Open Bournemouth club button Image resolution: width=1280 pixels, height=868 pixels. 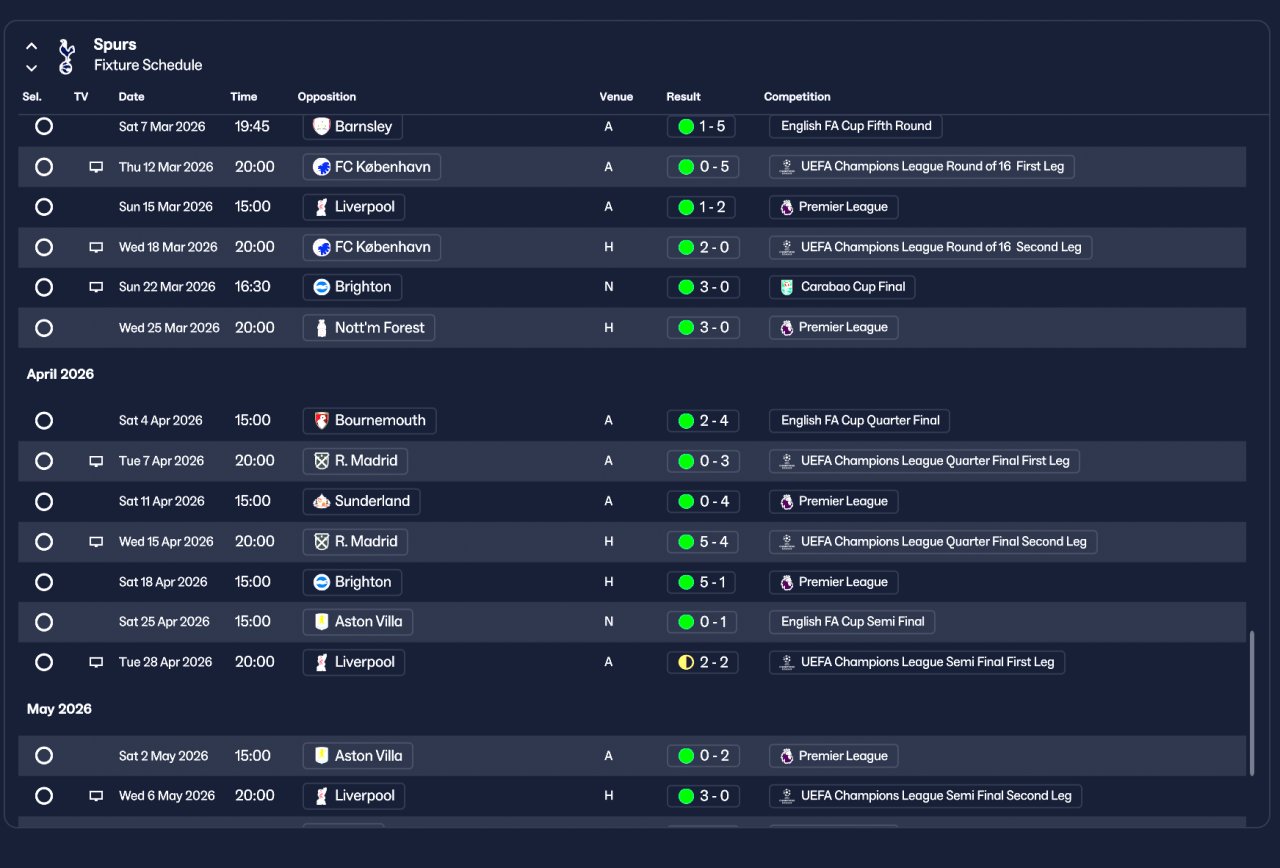coord(369,420)
